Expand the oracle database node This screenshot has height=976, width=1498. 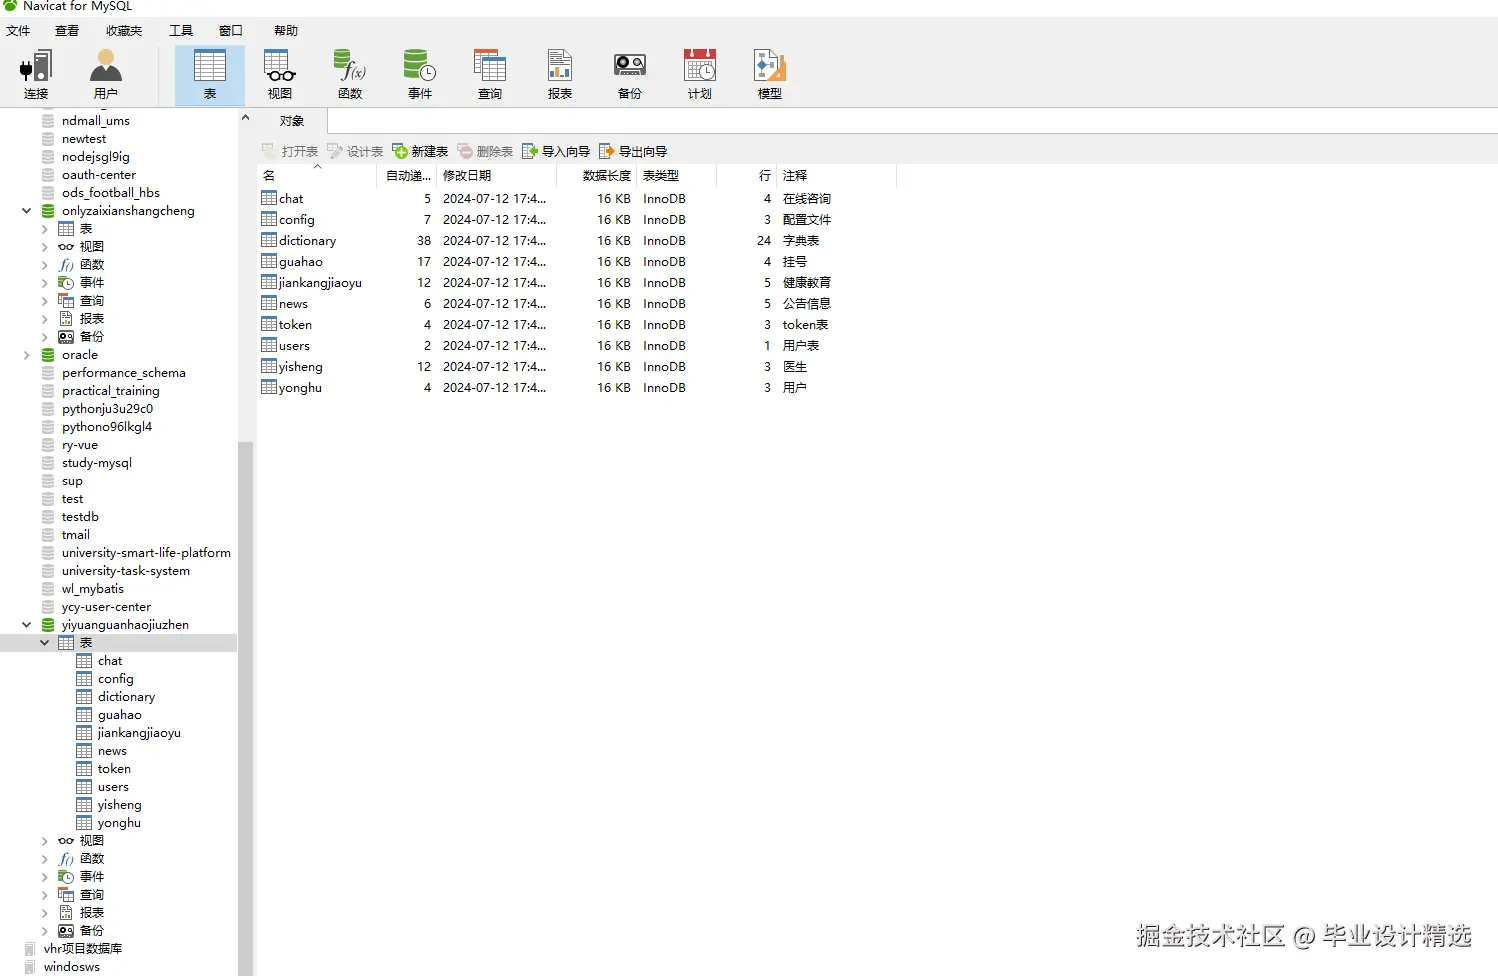click(27, 355)
